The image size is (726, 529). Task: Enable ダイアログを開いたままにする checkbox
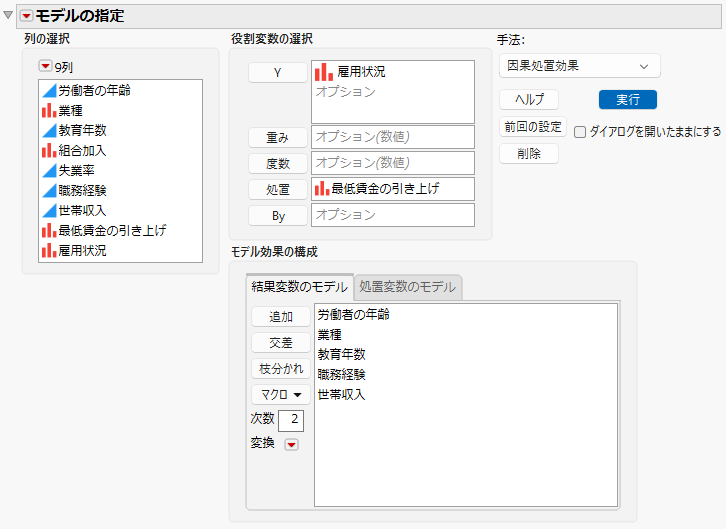pyautogui.click(x=580, y=132)
